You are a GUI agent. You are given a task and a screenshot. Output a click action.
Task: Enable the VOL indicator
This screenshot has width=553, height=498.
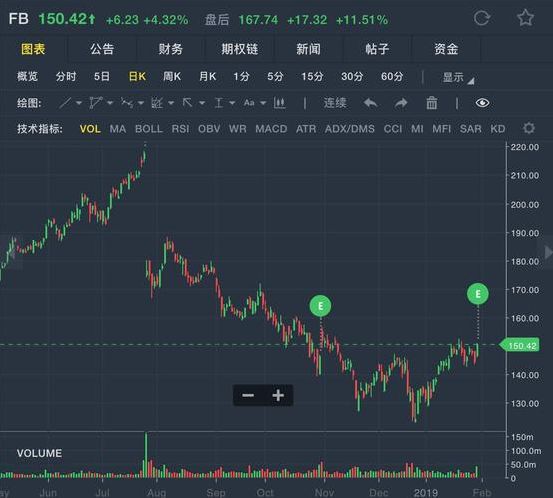click(x=90, y=129)
